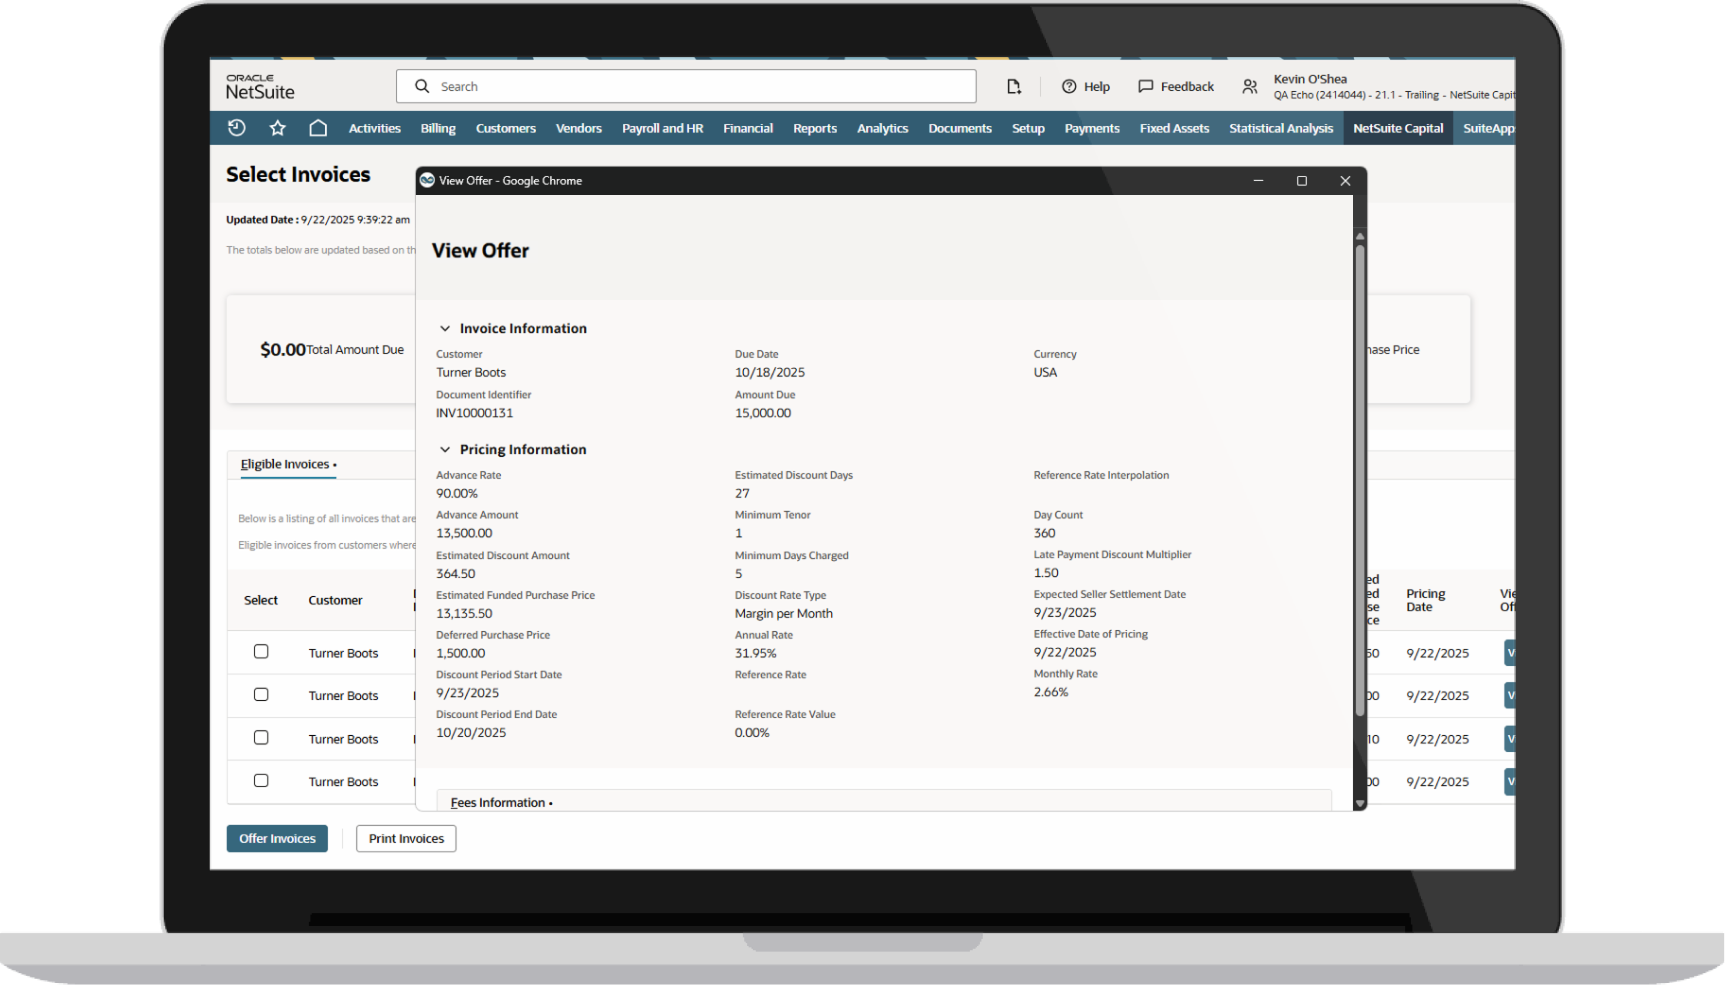Expand the Fees Information section
The width and height of the screenshot is (1725, 985).
[501, 802]
